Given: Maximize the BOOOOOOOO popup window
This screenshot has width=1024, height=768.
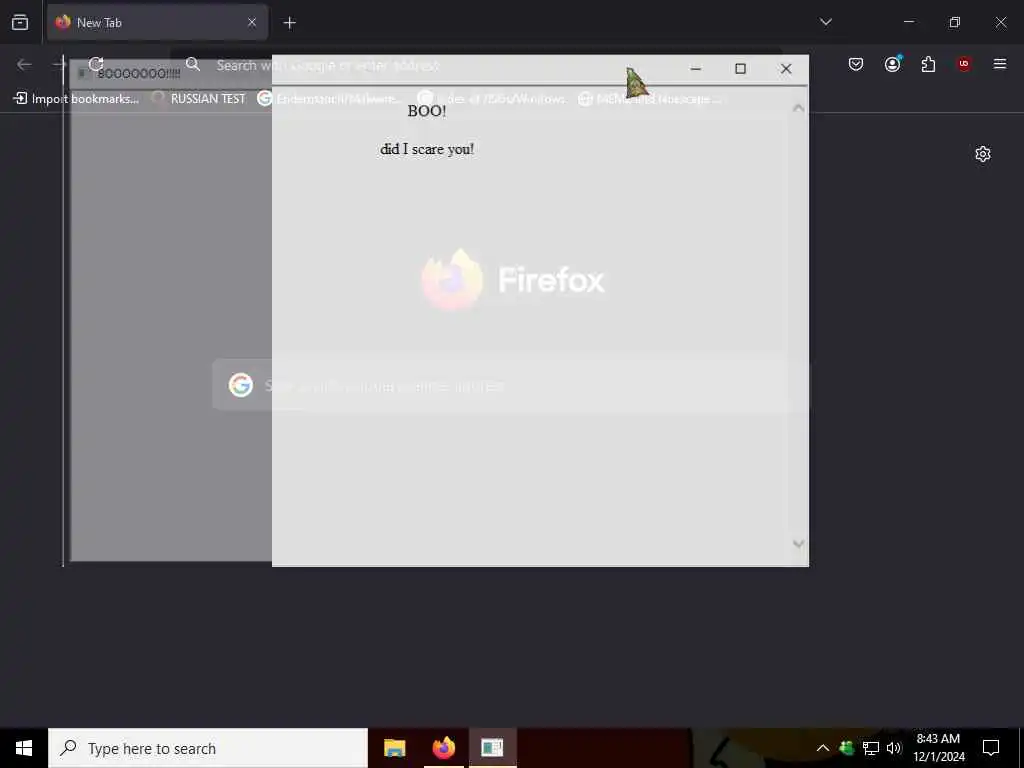Looking at the screenshot, I should coord(740,69).
